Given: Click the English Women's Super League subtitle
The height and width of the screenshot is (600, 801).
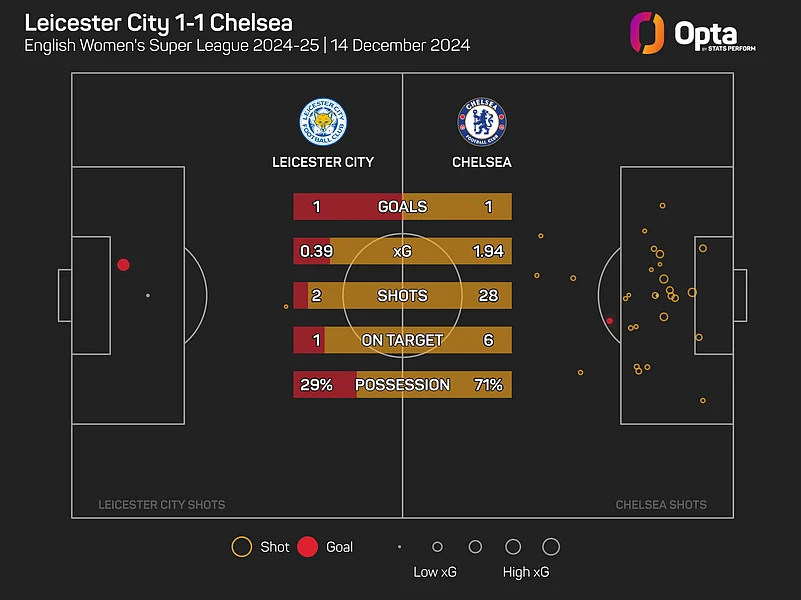Looking at the screenshot, I should click(247, 46).
